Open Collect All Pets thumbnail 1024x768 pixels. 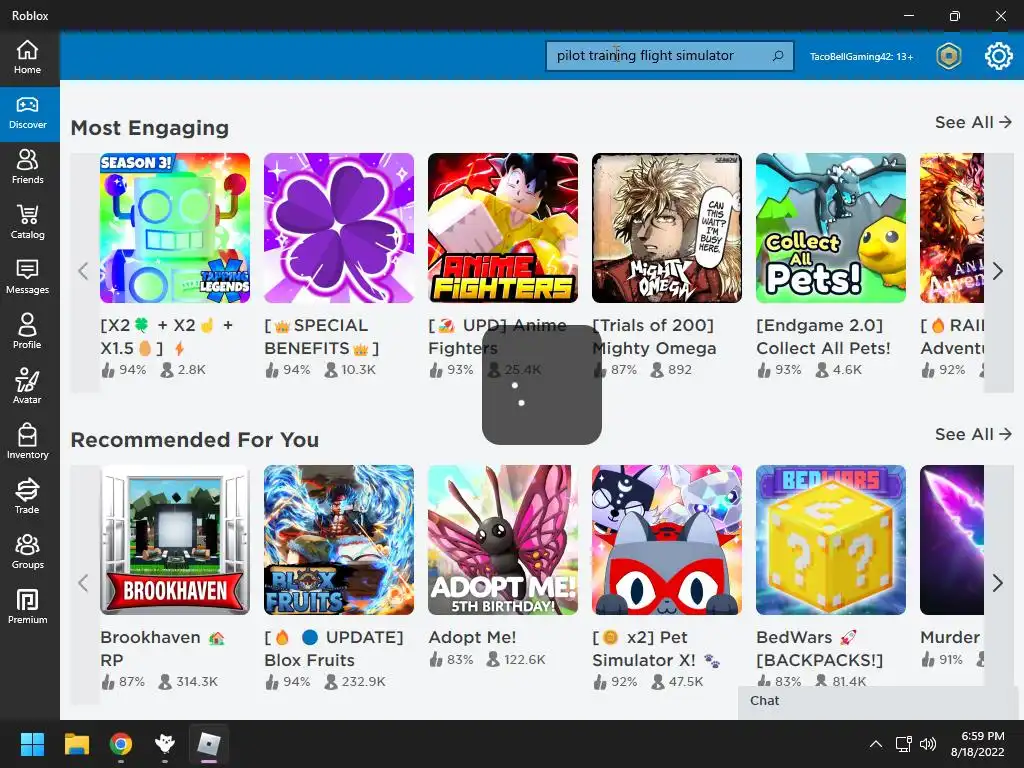(831, 228)
